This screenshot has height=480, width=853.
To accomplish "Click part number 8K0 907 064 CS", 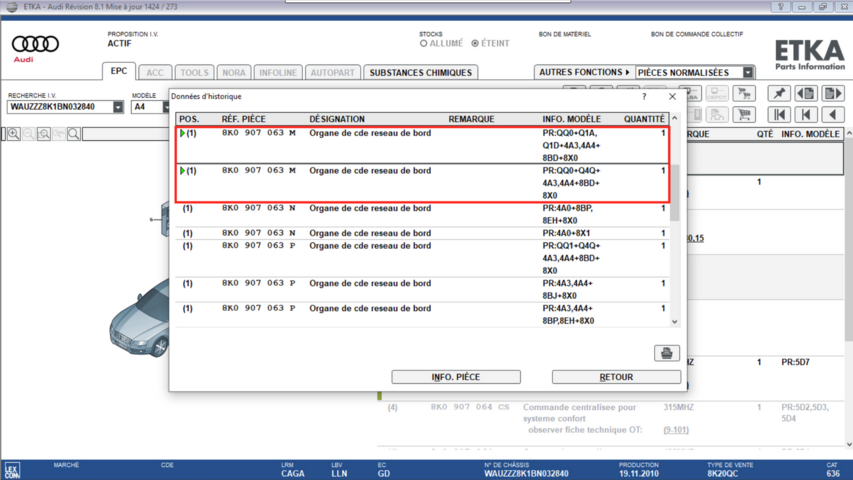I will pos(469,407).
